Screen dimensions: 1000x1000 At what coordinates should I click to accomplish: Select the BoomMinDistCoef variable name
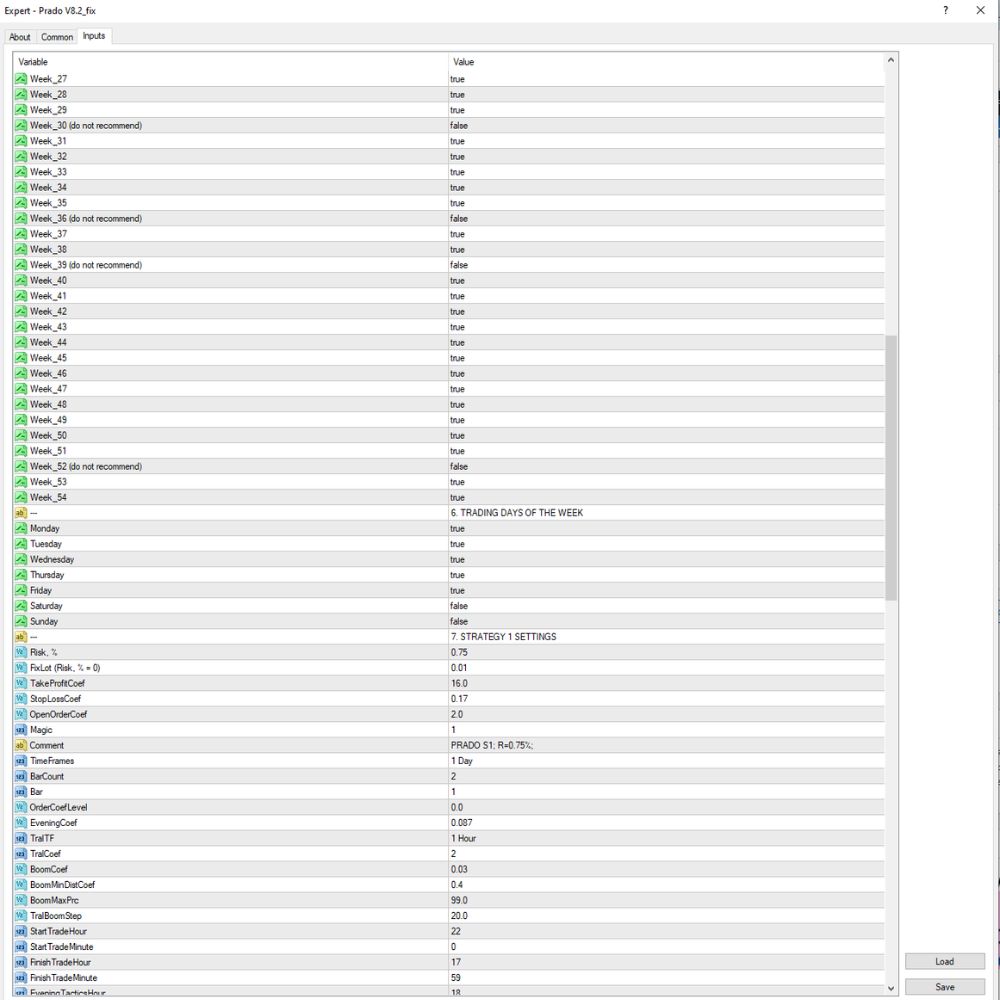coord(62,885)
